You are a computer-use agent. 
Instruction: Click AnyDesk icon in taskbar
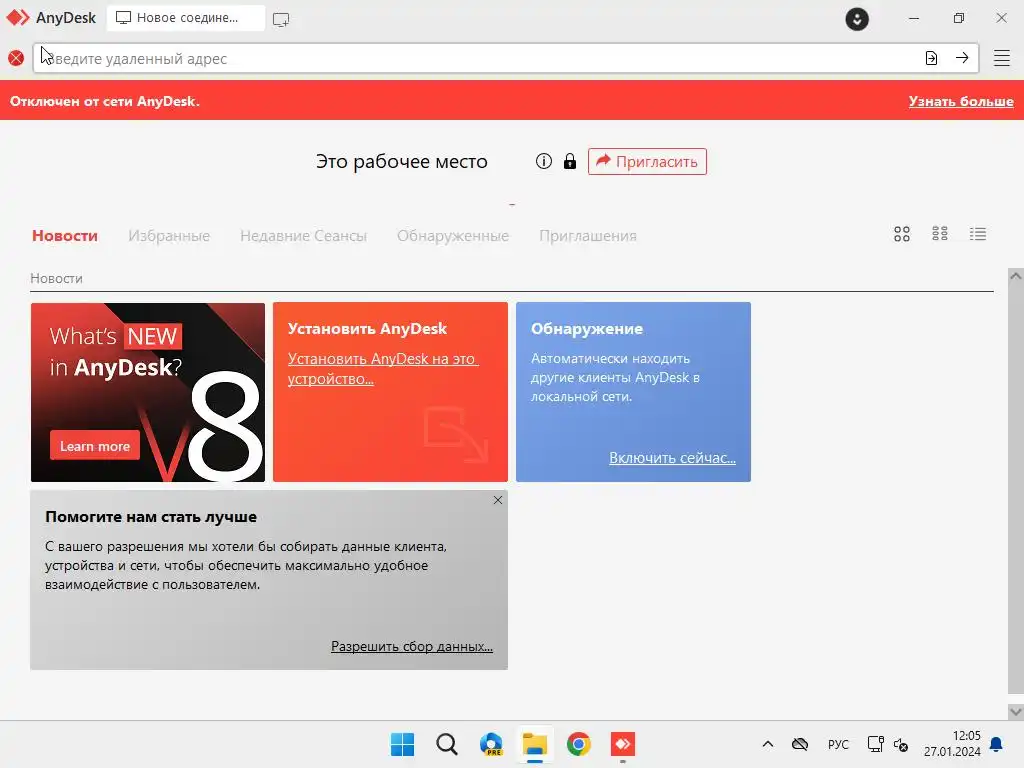pos(623,744)
